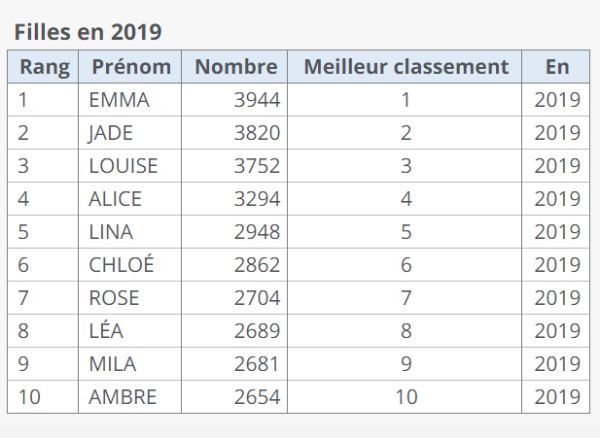The width and height of the screenshot is (600, 438).
Task: Select the LÉA name cell
Action: tap(108, 331)
